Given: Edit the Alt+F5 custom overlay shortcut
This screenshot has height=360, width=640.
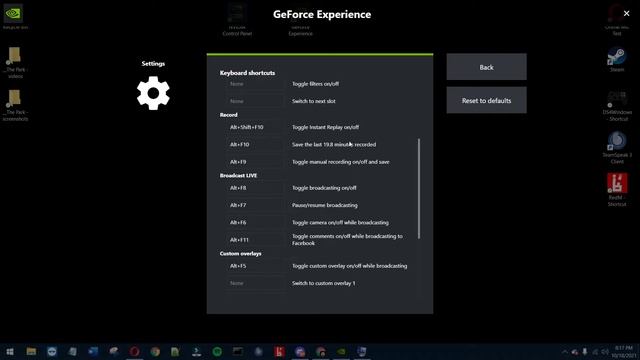Looking at the screenshot, I should (254, 266).
